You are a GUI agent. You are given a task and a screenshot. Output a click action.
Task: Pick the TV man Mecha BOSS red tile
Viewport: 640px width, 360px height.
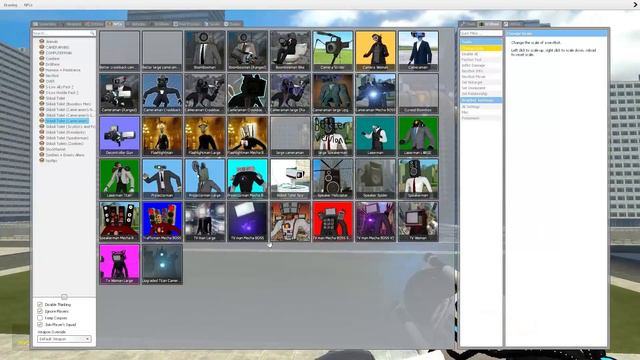pyautogui.click(x=333, y=221)
